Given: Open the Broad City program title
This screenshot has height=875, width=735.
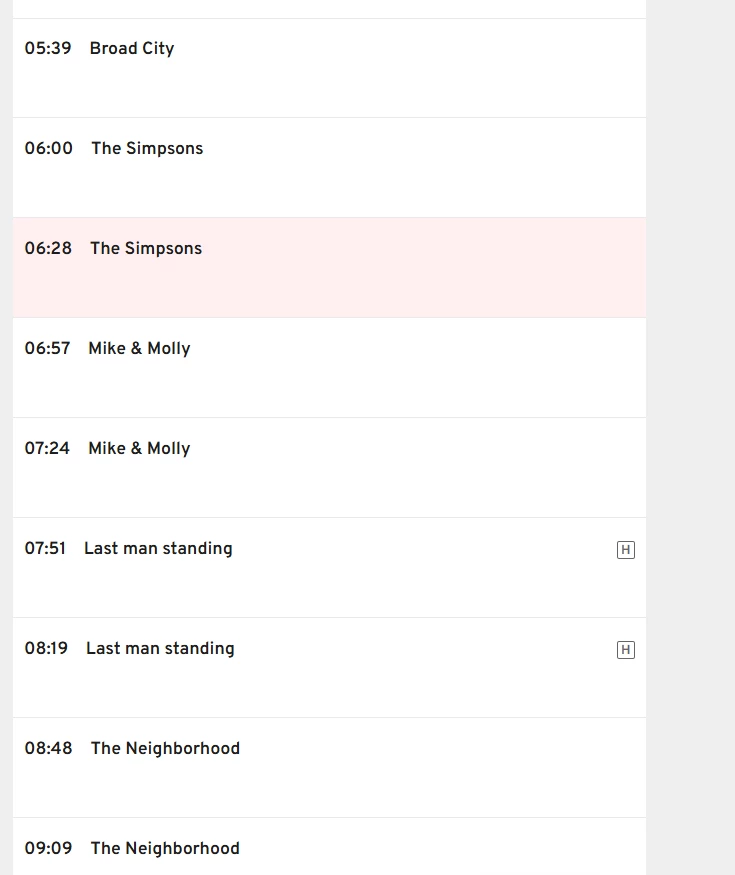Looking at the screenshot, I should point(132,48).
